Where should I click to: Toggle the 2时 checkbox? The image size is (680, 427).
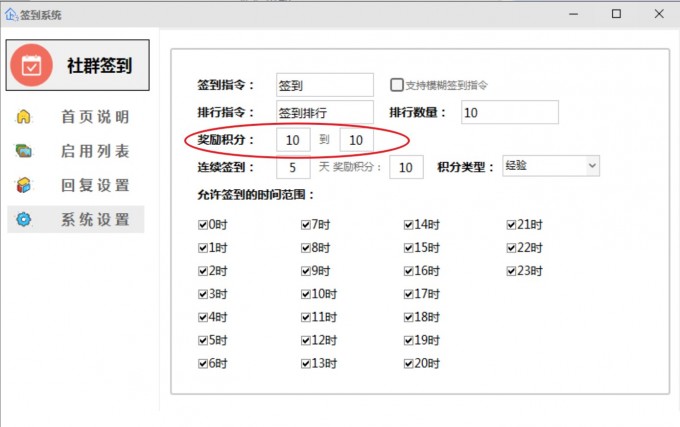203,271
